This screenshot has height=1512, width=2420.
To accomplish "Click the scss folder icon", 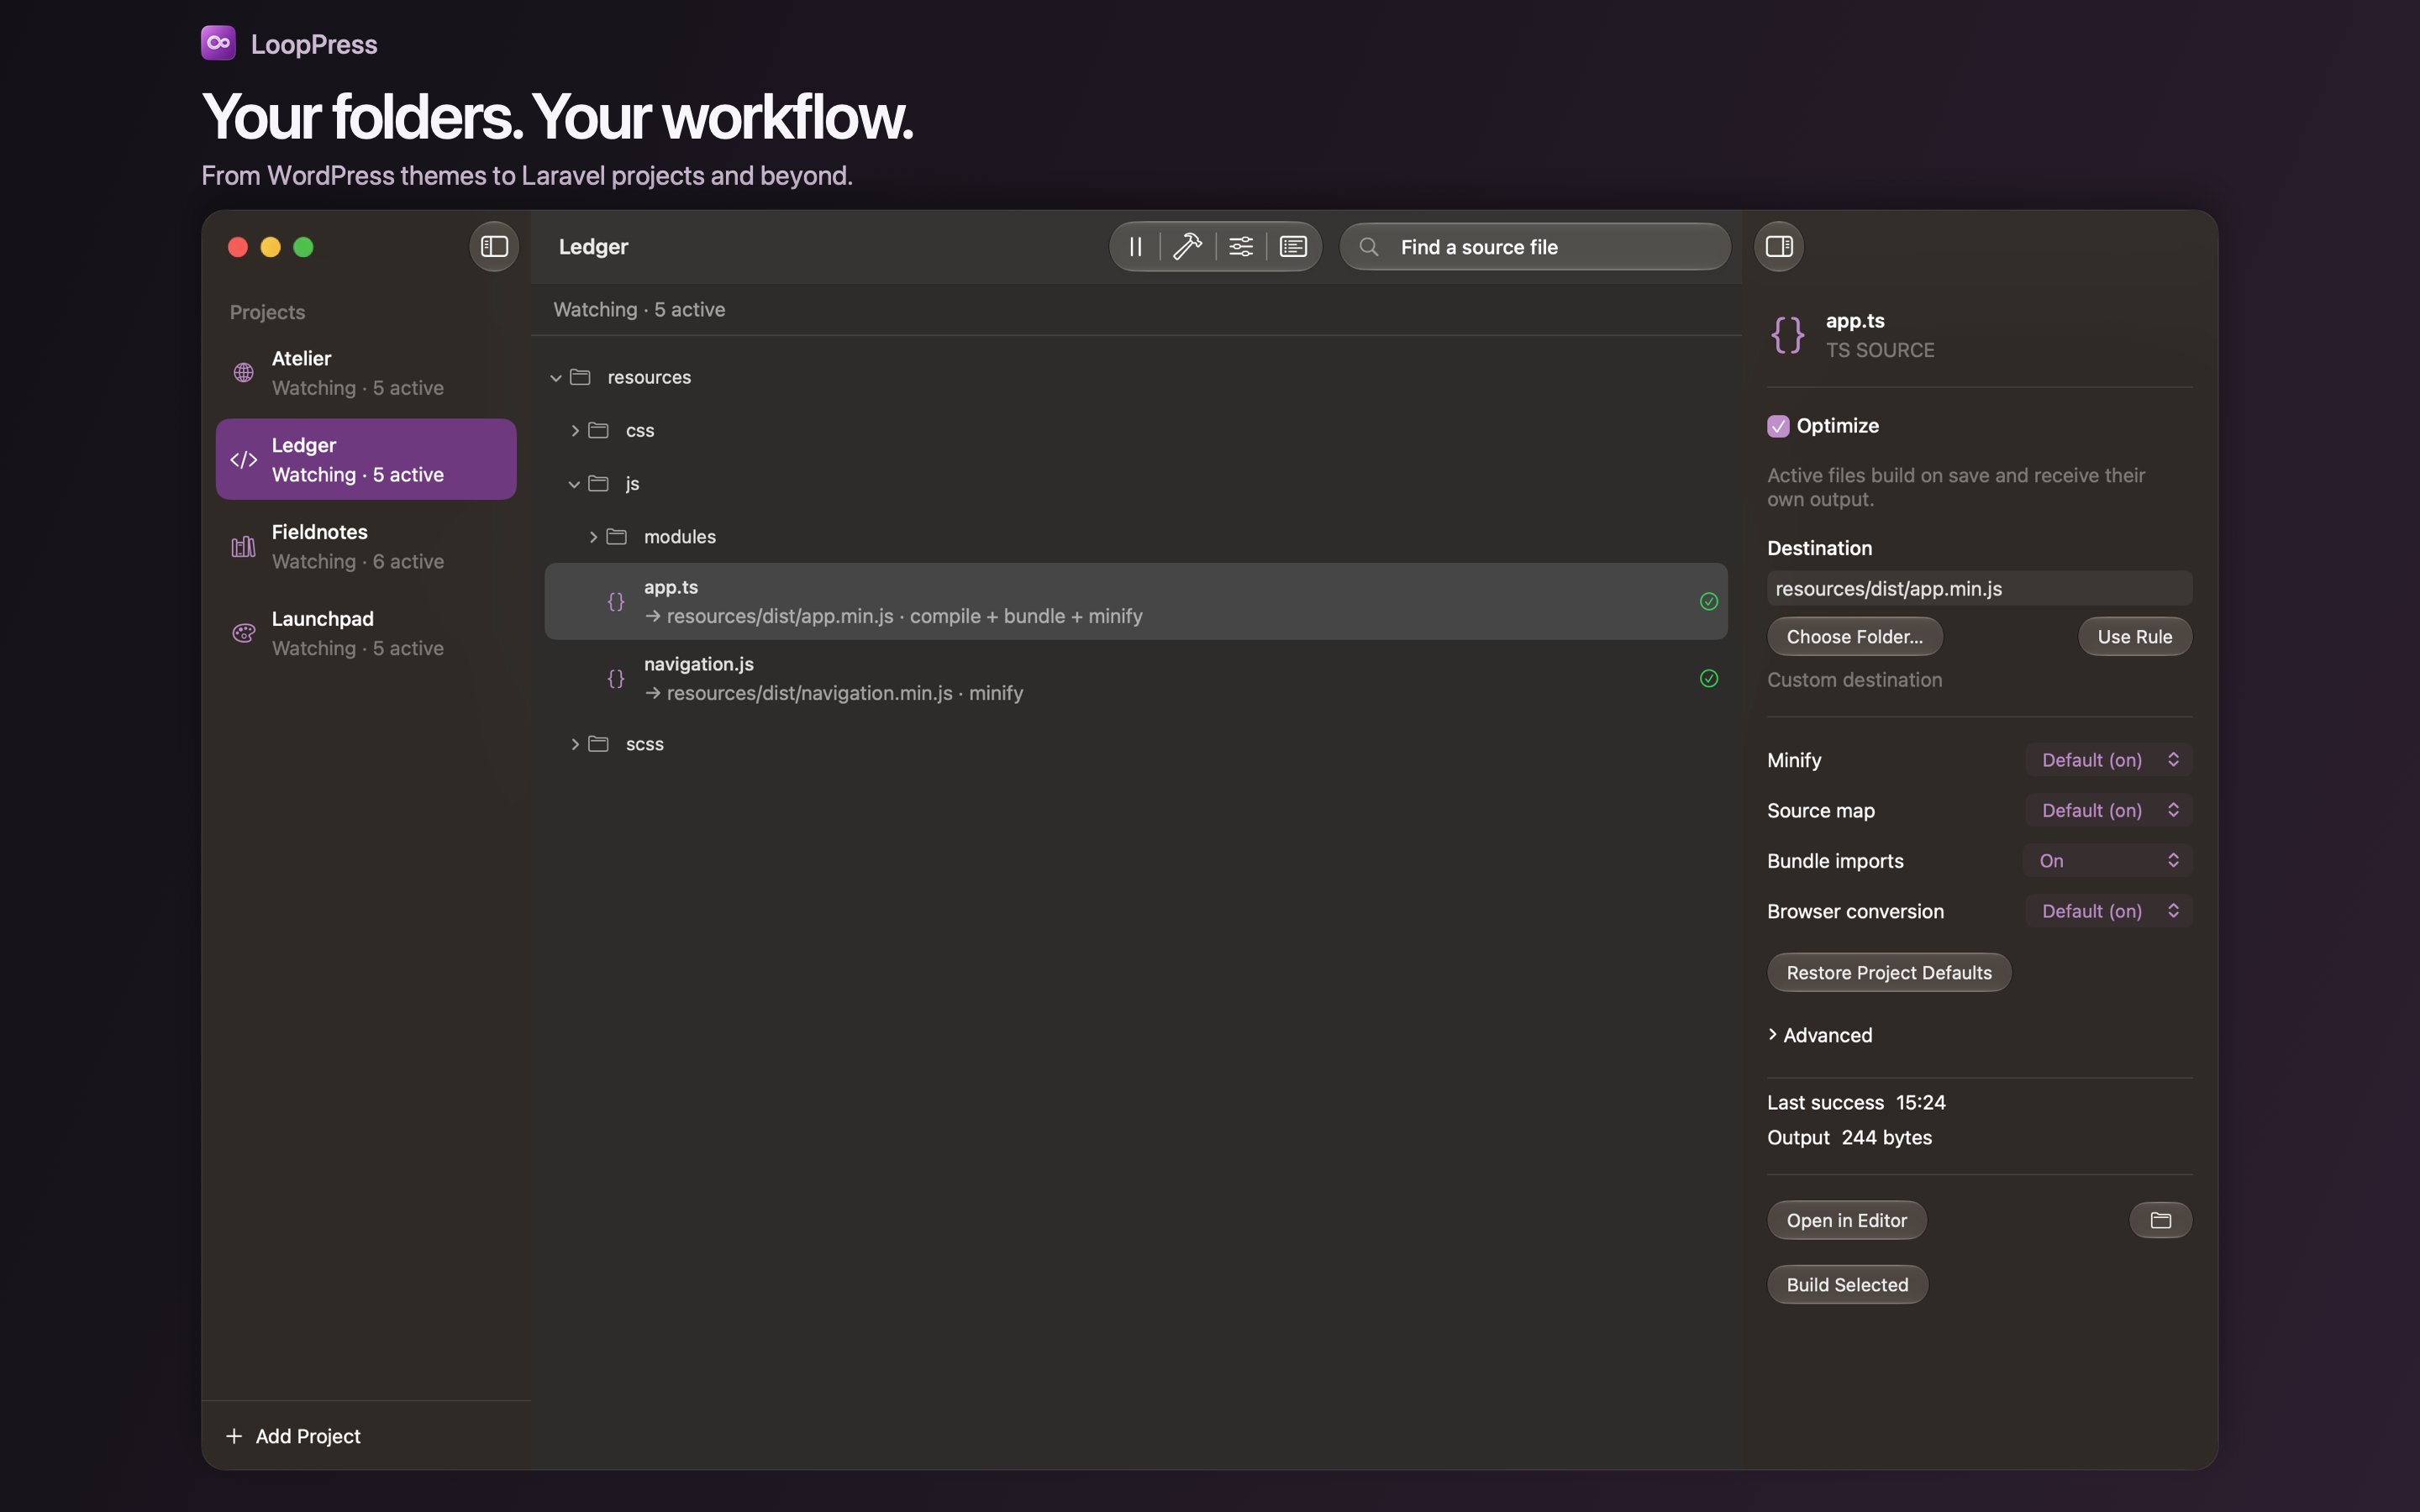I will (x=598, y=744).
